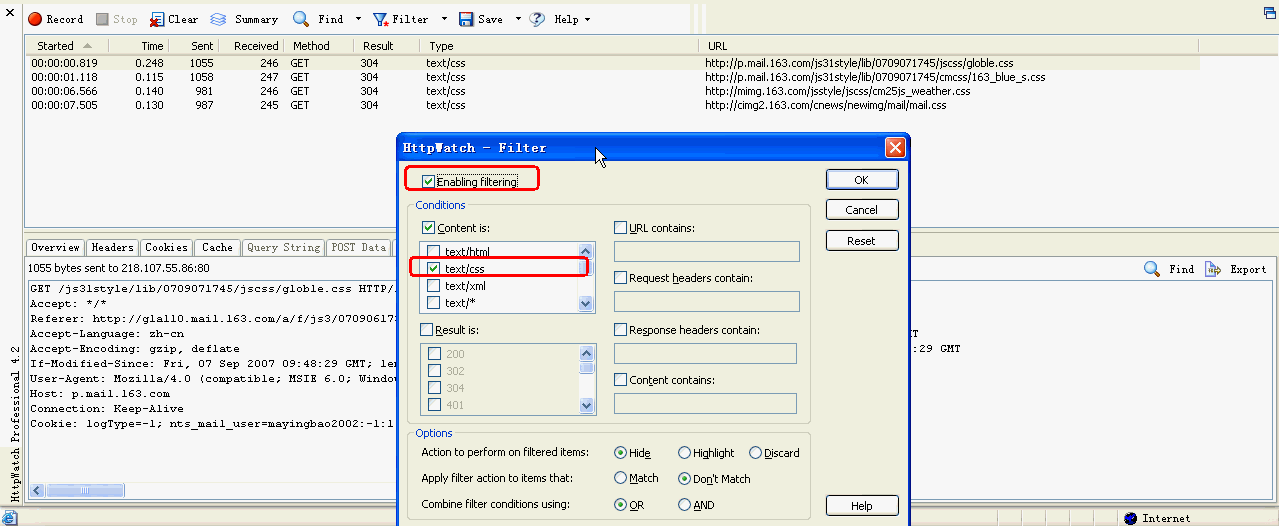Click the Clear log icon

pyautogui.click(x=157, y=19)
